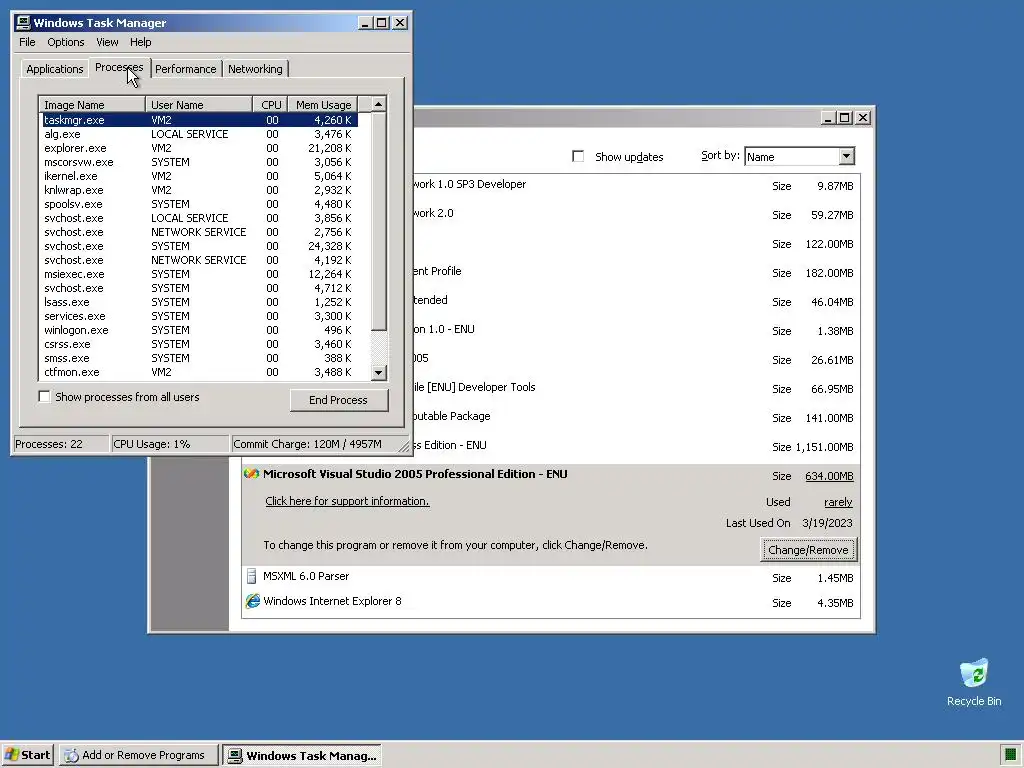This screenshot has width=1024, height=768.
Task: Select the knlwrap.exe process
Action: [x=199, y=190]
